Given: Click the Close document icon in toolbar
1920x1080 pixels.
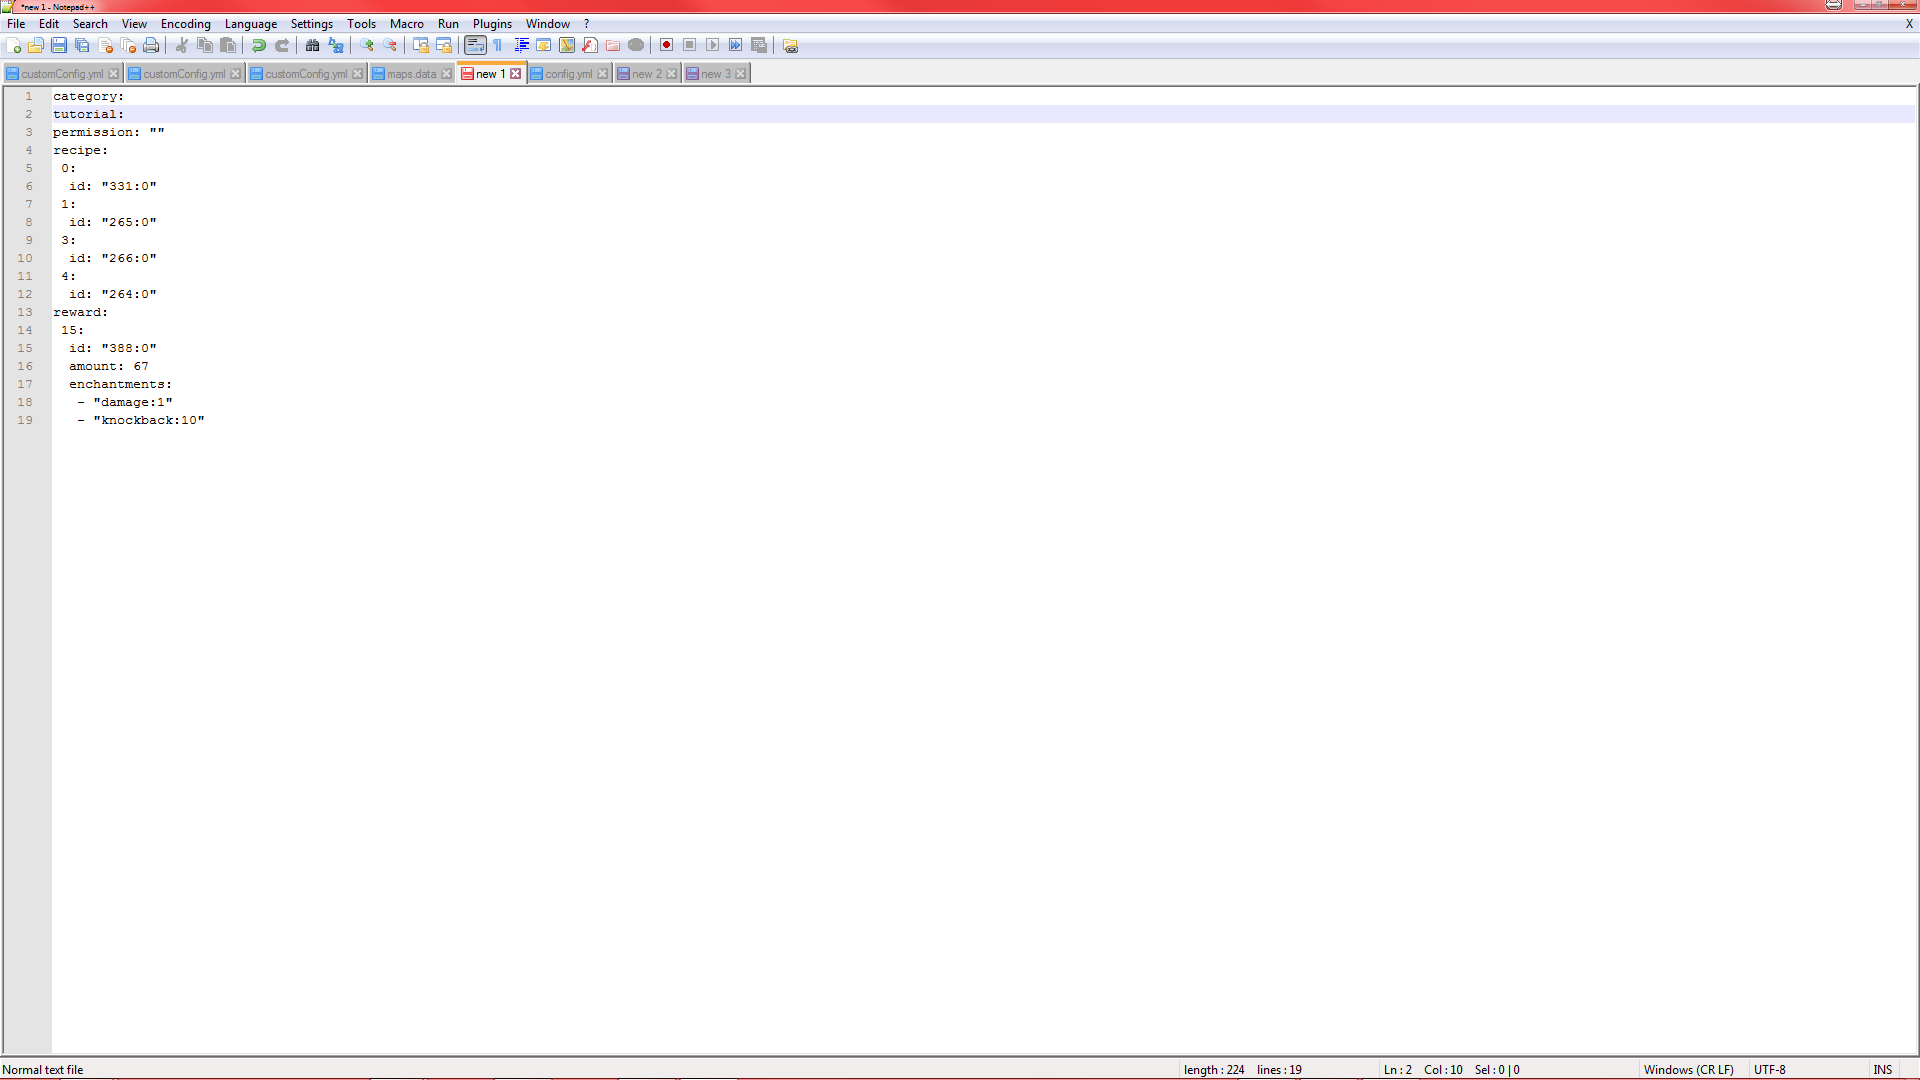Looking at the screenshot, I should (105, 45).
